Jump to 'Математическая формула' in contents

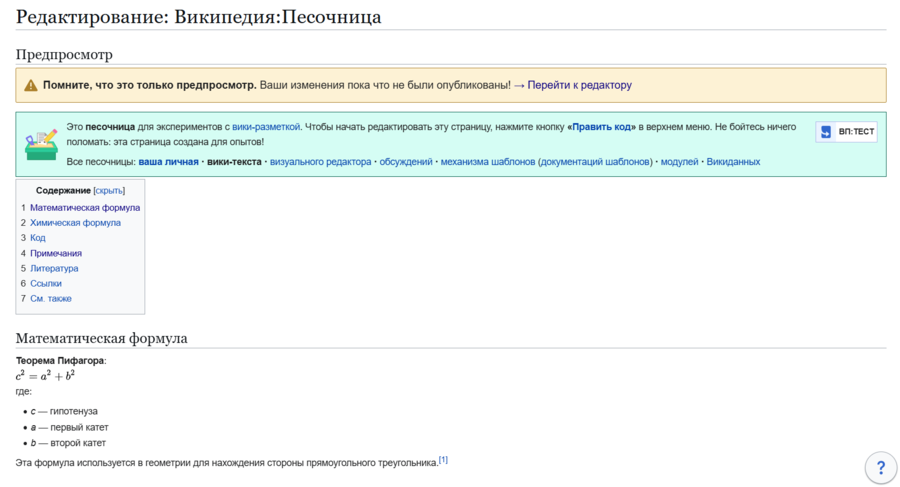coord(85,208)
